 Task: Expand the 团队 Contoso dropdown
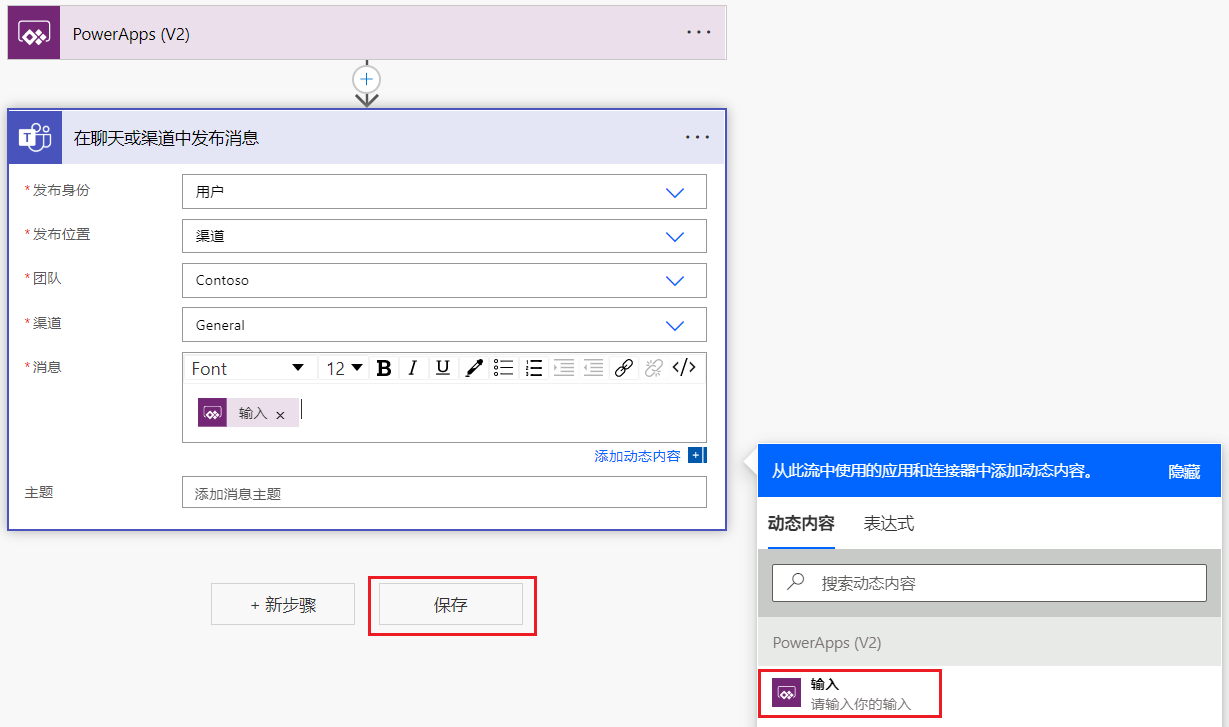click(x=675, y=280)
